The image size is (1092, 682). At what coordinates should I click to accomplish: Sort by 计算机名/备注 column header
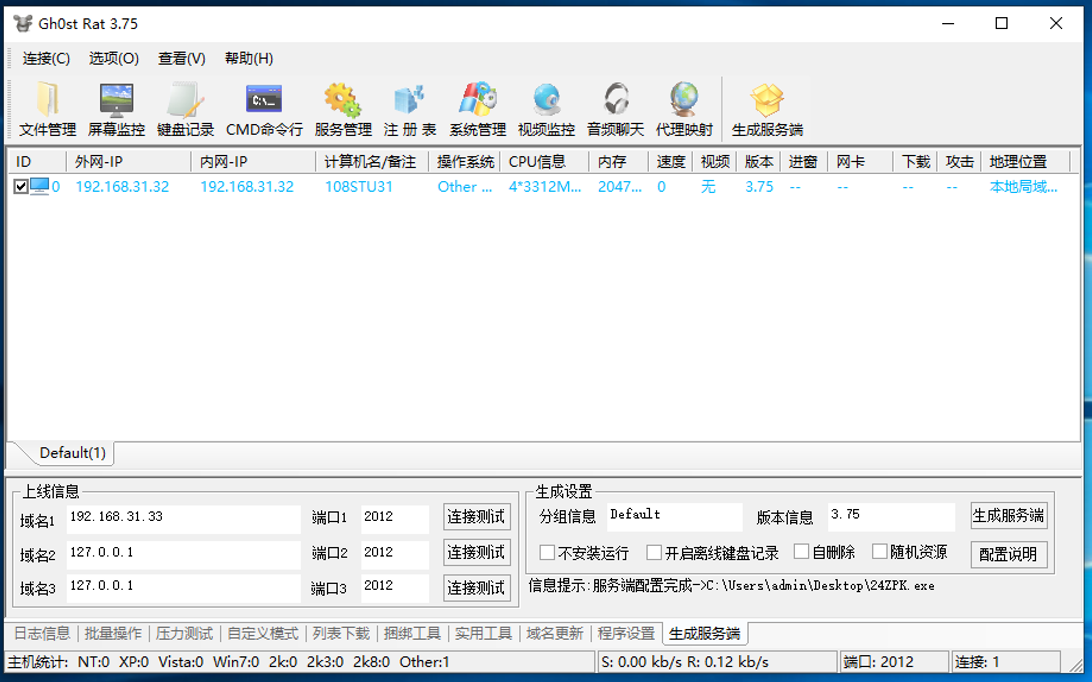[373, 162]
